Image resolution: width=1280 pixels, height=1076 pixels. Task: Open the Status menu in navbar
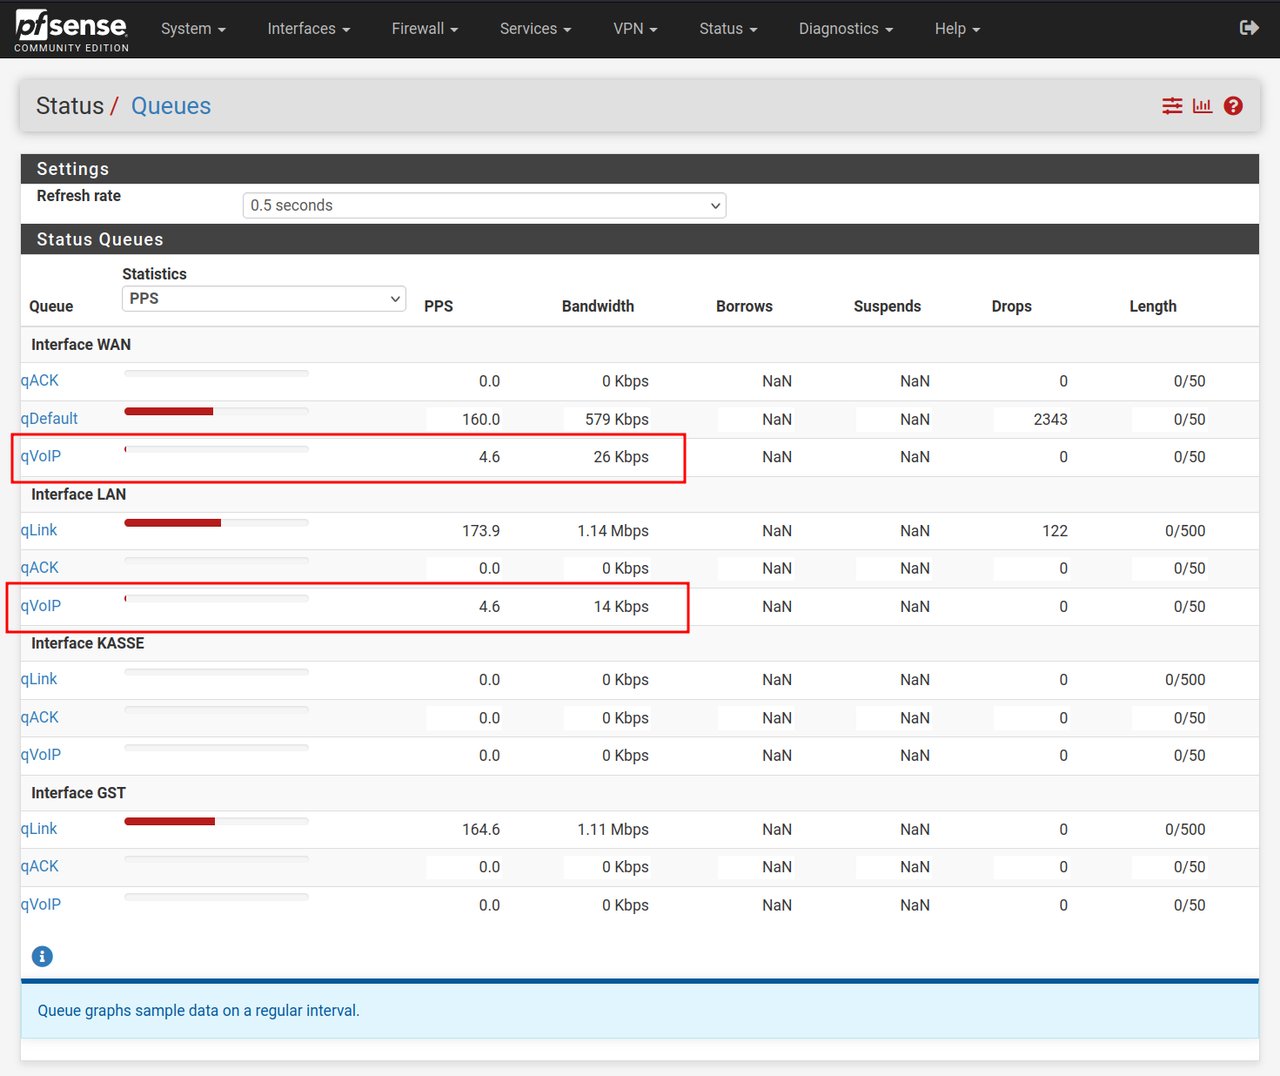tap(728, 29)
